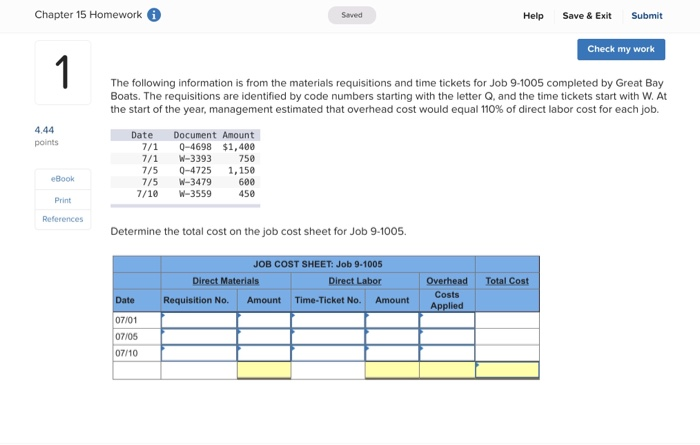Click Save & Exit

[x=587, y=16]
